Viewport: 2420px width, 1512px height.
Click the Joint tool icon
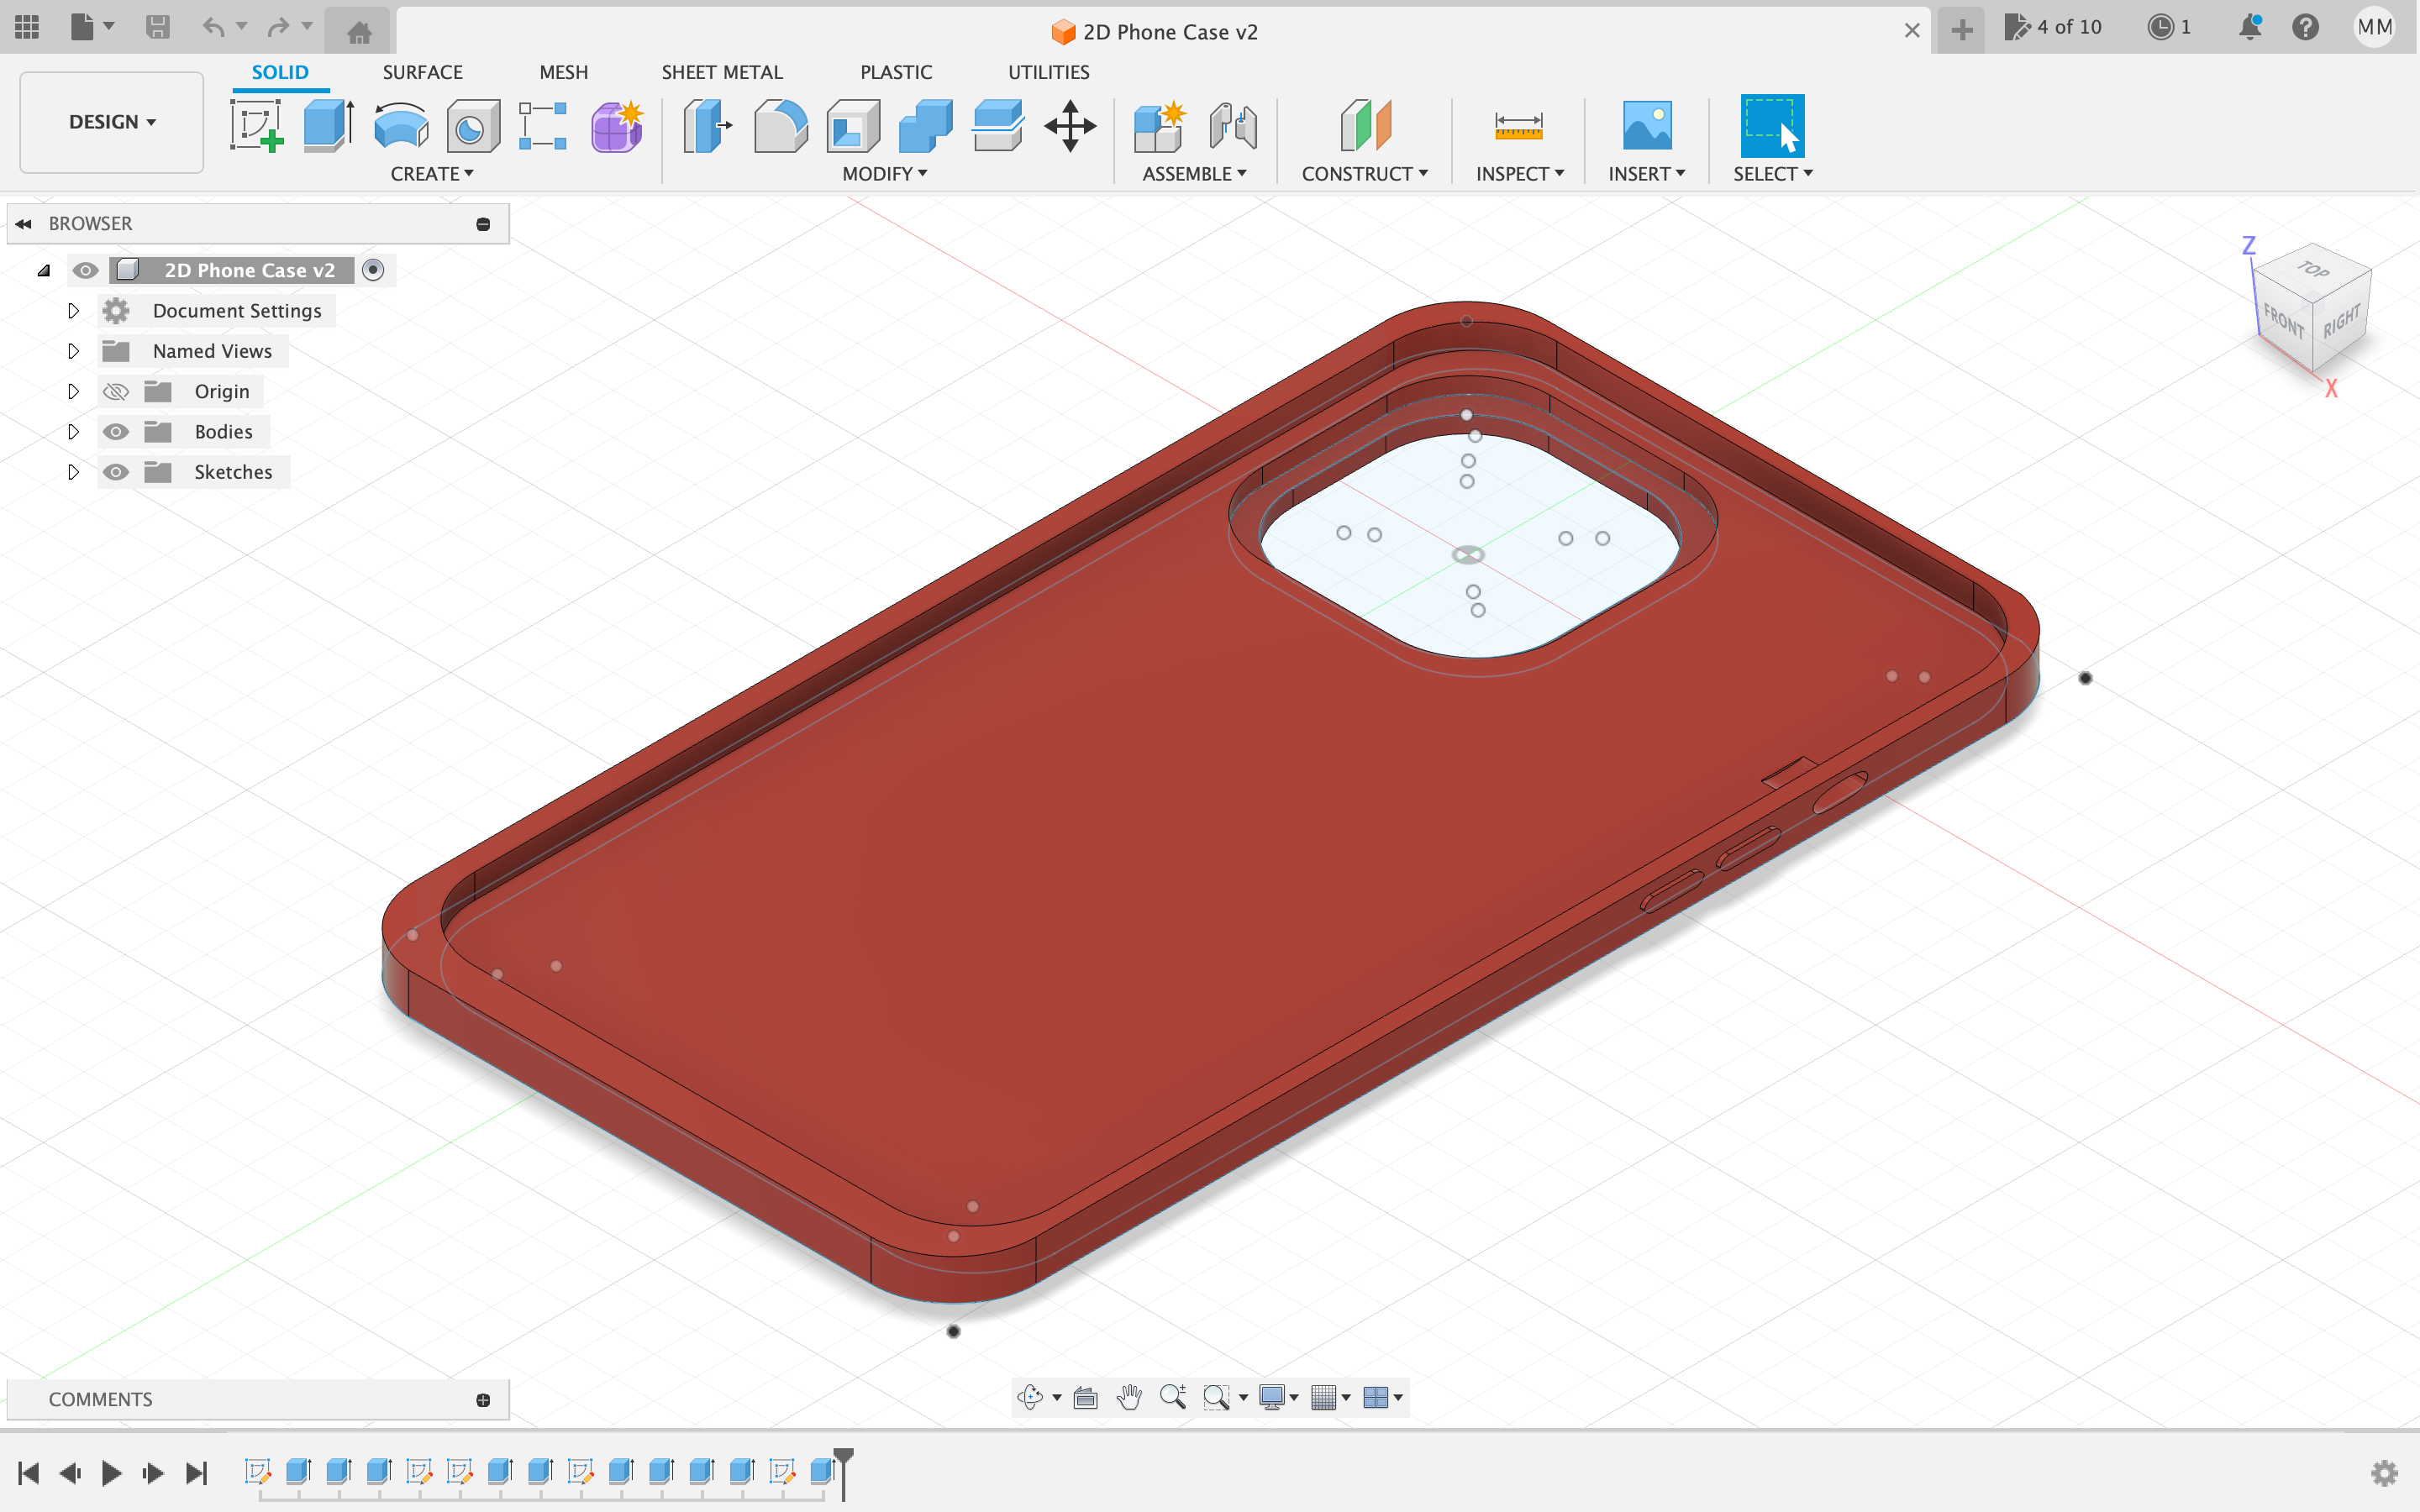point(1232,126)
